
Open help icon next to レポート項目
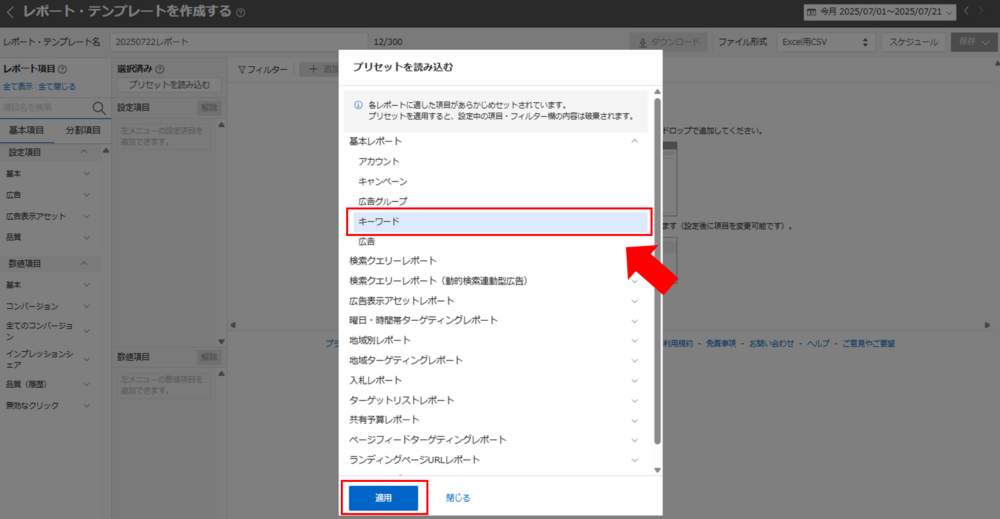(62, 69)
